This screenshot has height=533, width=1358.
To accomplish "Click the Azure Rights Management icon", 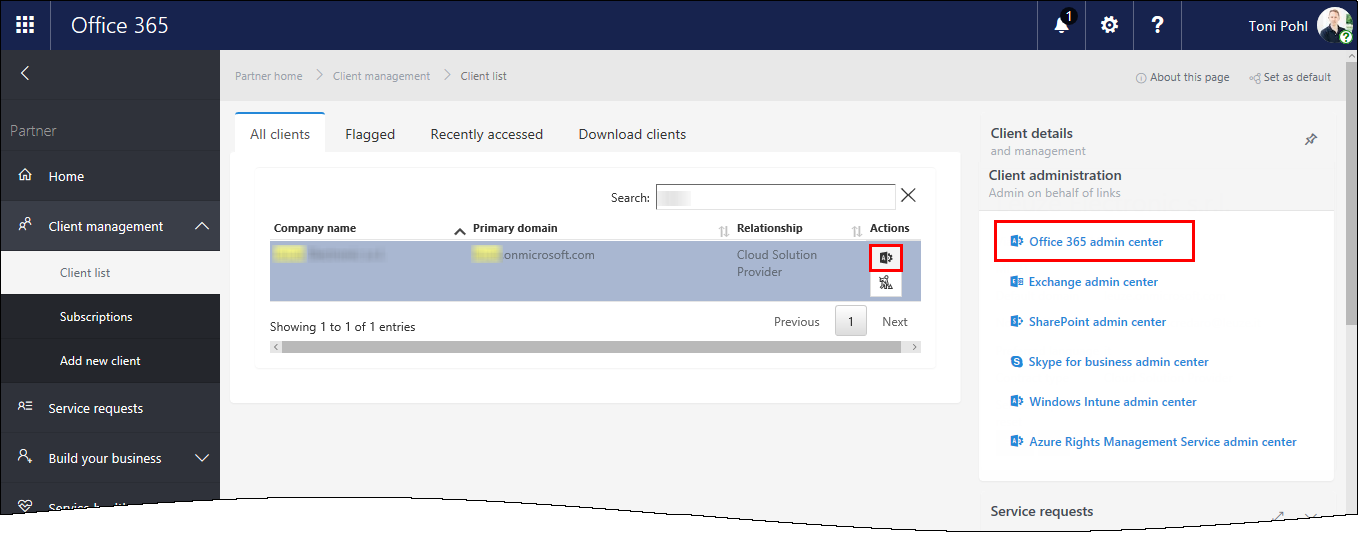I will tap(1016, 442).
